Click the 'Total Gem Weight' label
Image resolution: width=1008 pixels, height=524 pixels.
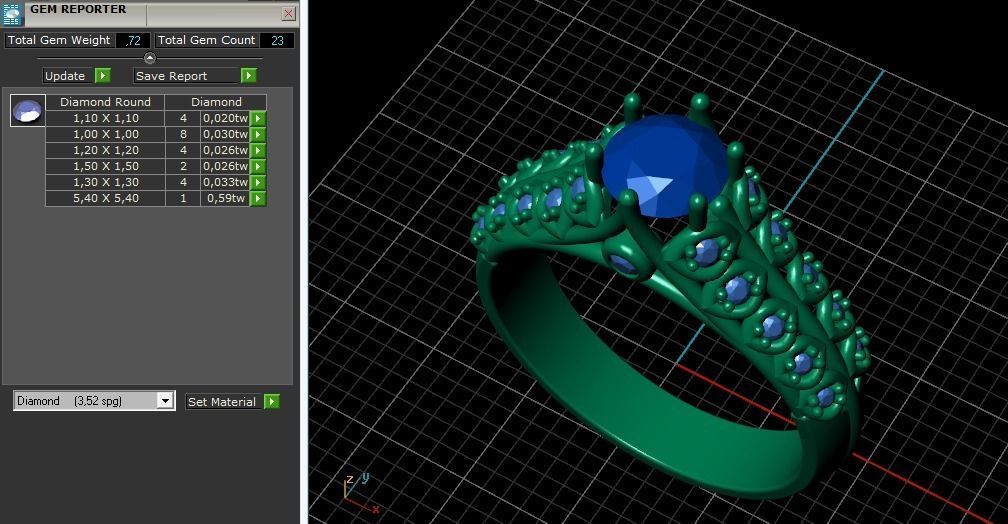click(x=59, y=41)
